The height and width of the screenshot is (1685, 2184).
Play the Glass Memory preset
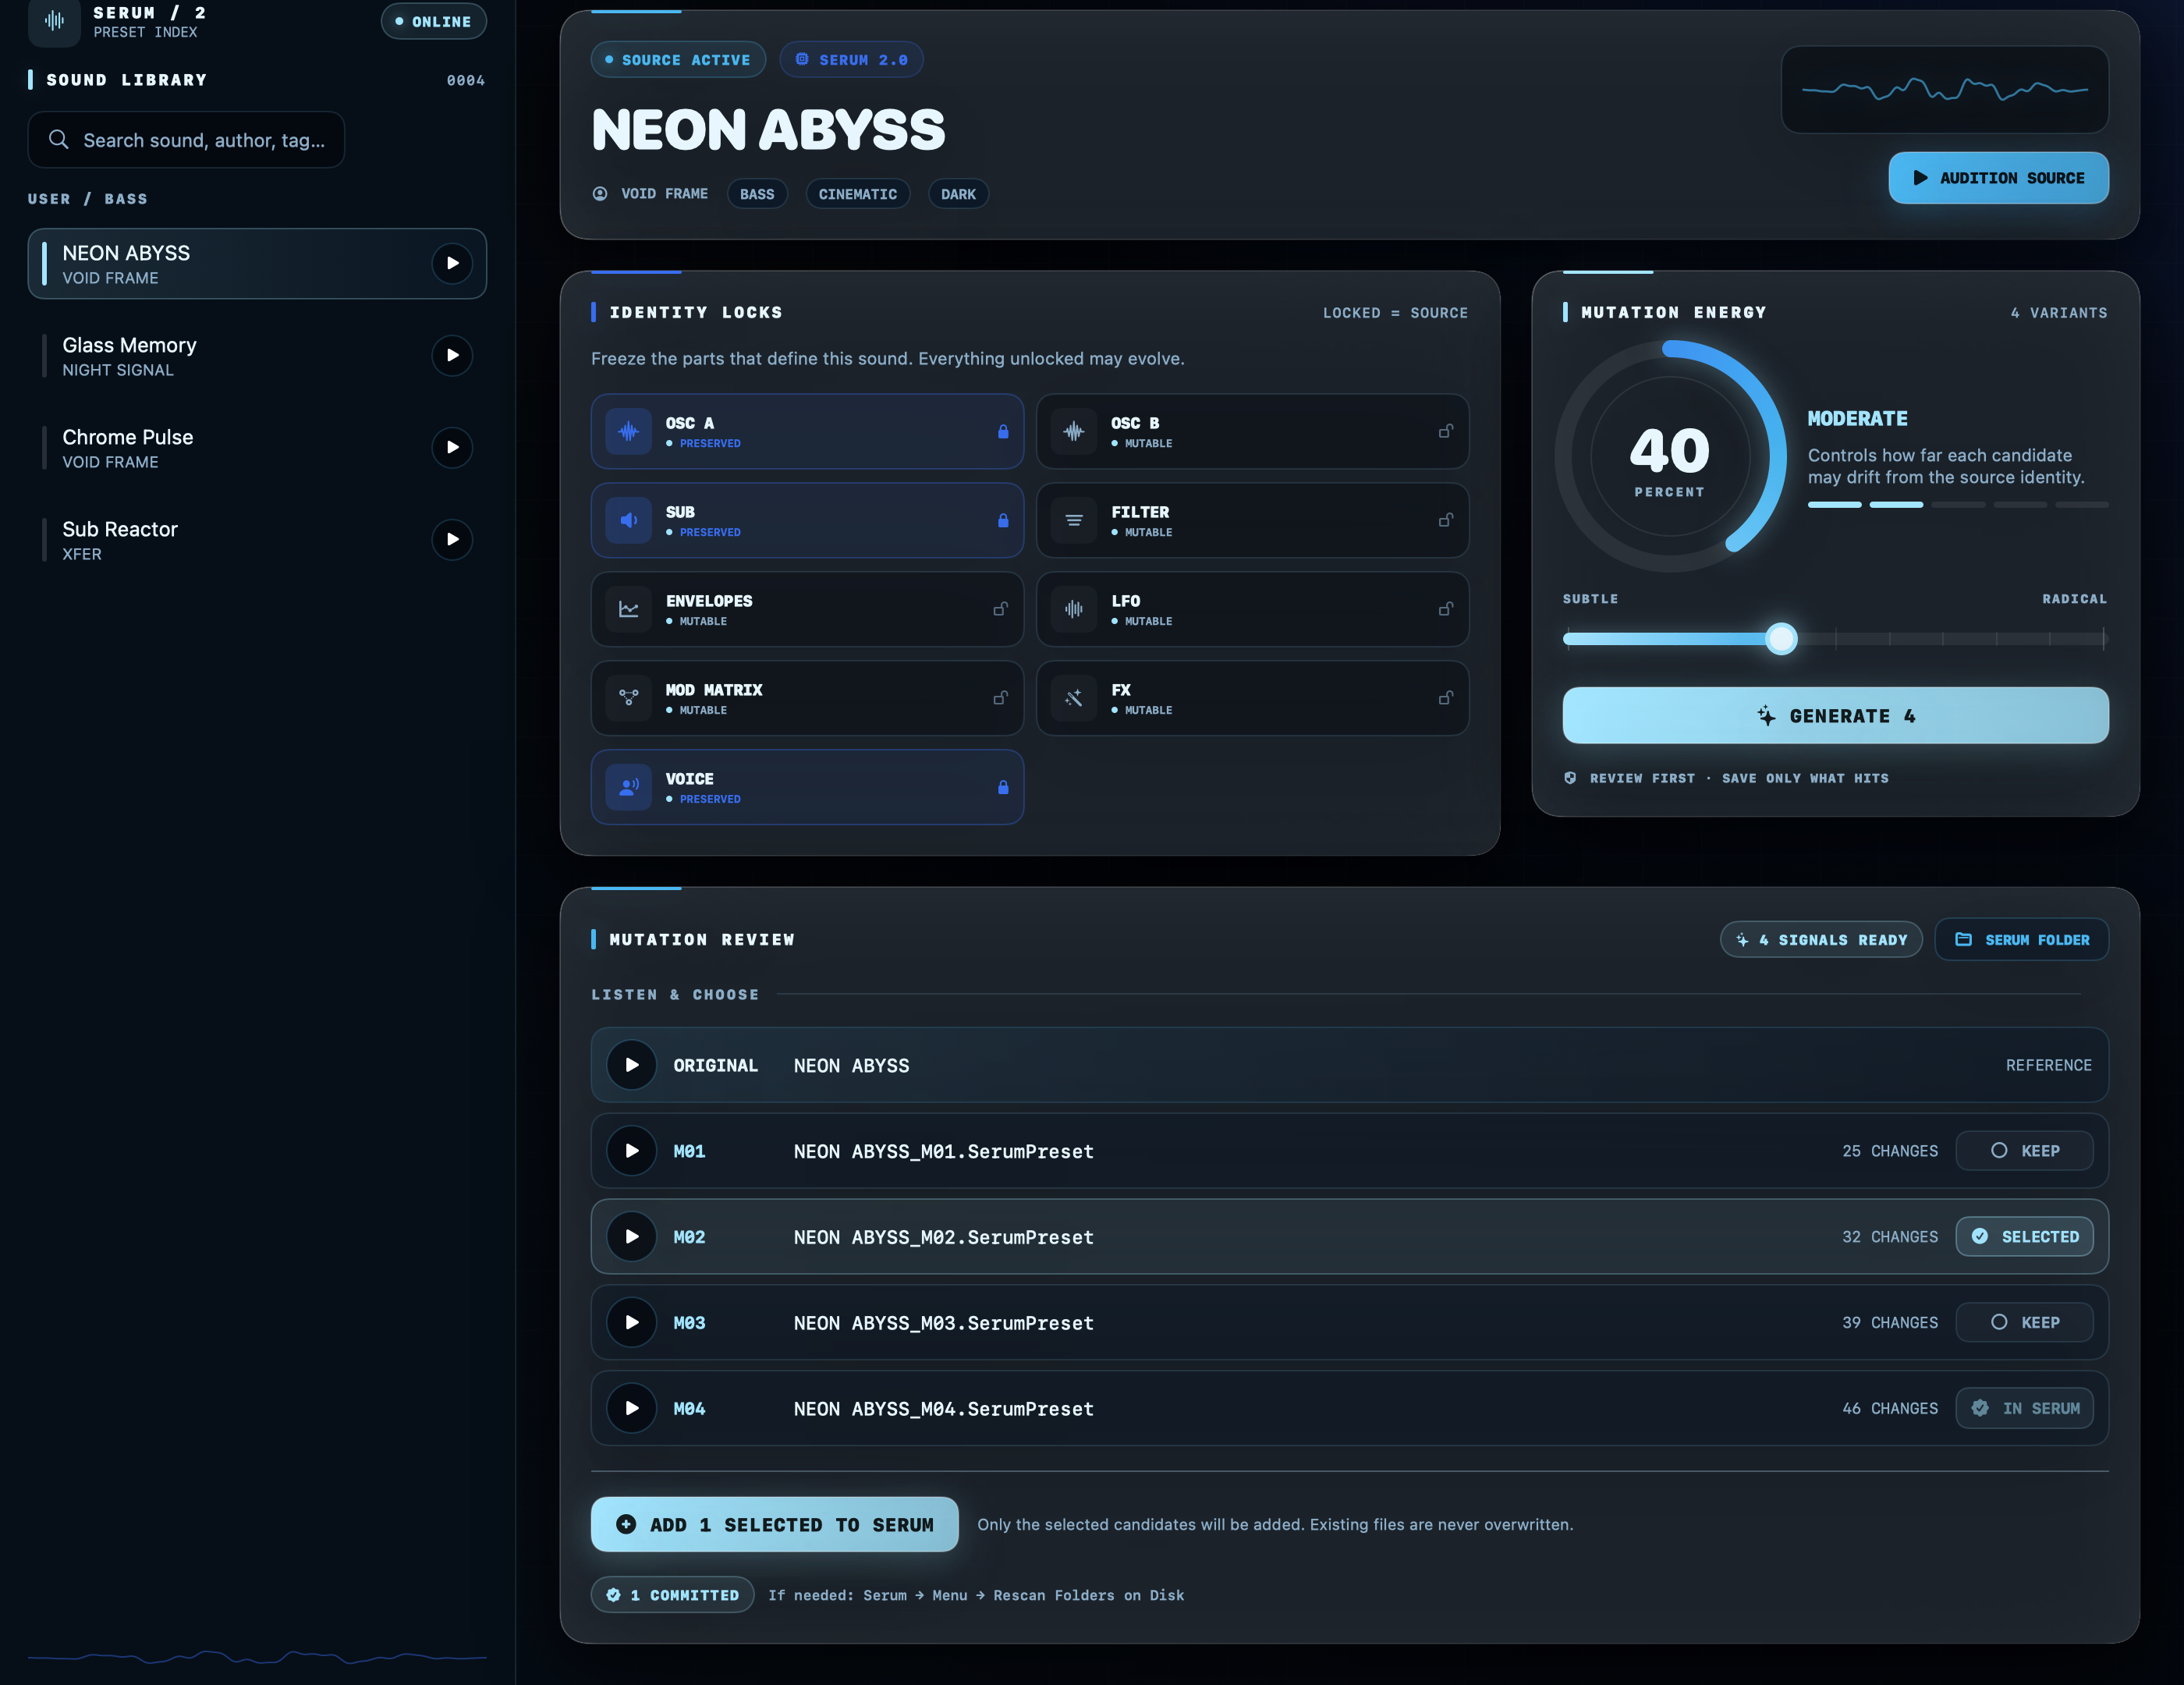click(452, 356)
